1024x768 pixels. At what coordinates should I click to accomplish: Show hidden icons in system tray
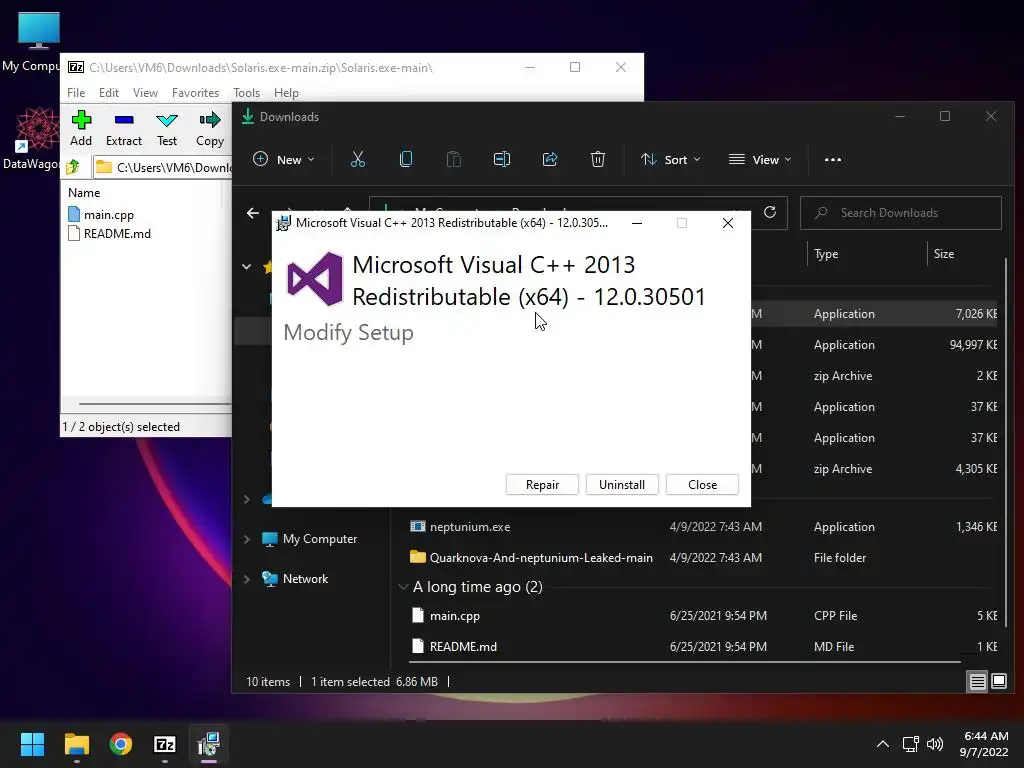(x=883, y=744)
